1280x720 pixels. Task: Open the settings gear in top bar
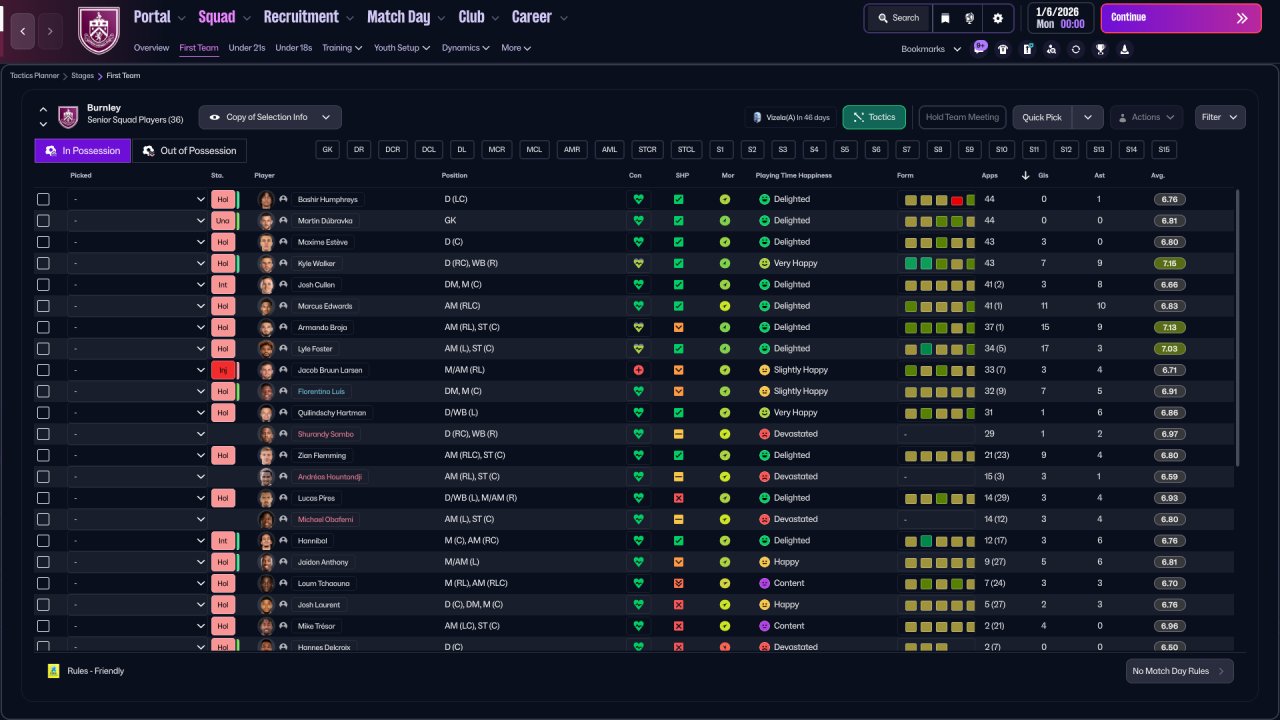pyautogui.click(x=997, y=18)
